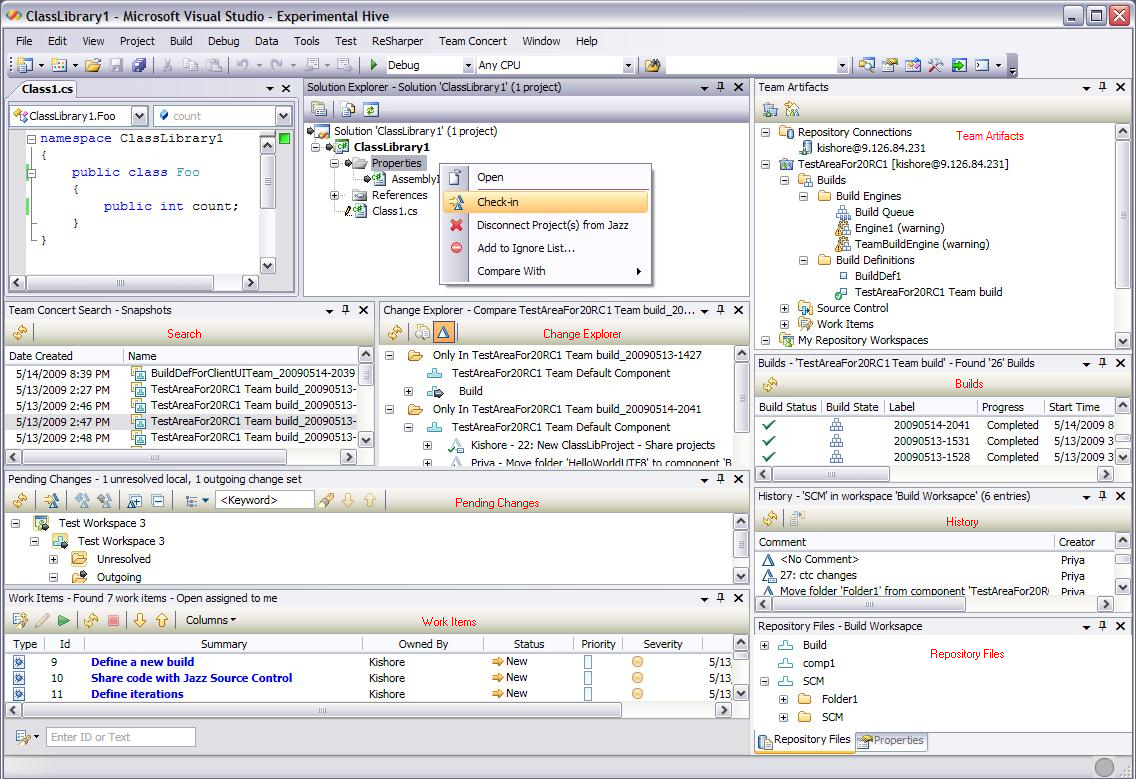Open the 'Define a new build' work item link
The image size is (1136, 779).
tap(143, 662)
